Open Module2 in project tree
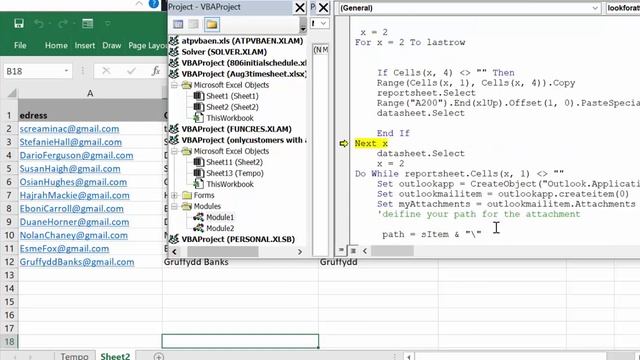This screenshot has width=640, height=360. pos(220,228)
